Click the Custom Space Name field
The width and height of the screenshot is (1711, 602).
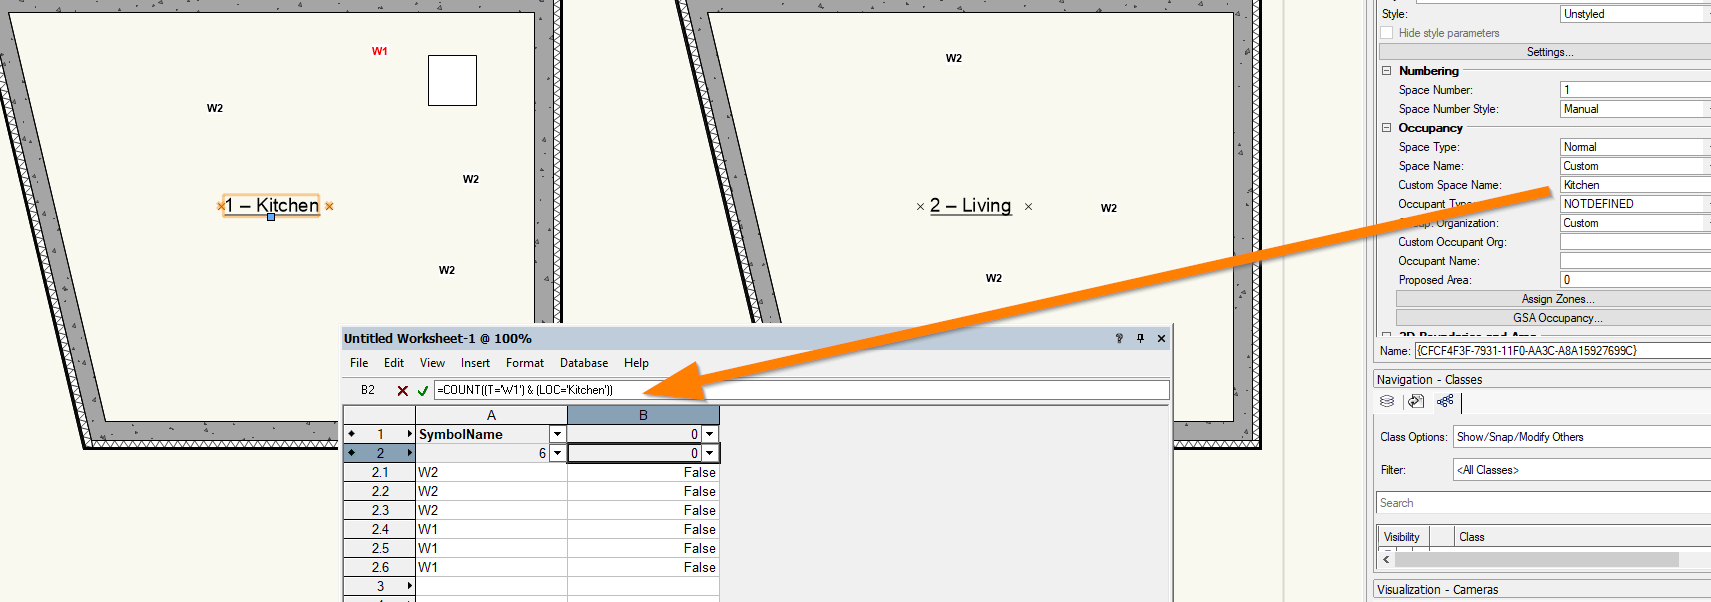[x=1634, y=185]
